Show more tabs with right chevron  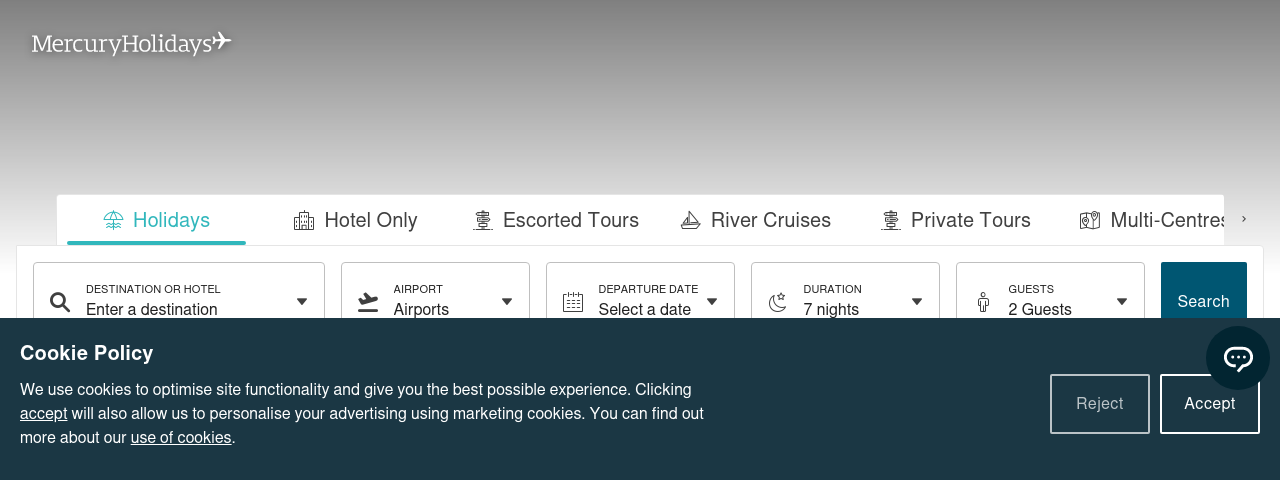(1244, 219)
